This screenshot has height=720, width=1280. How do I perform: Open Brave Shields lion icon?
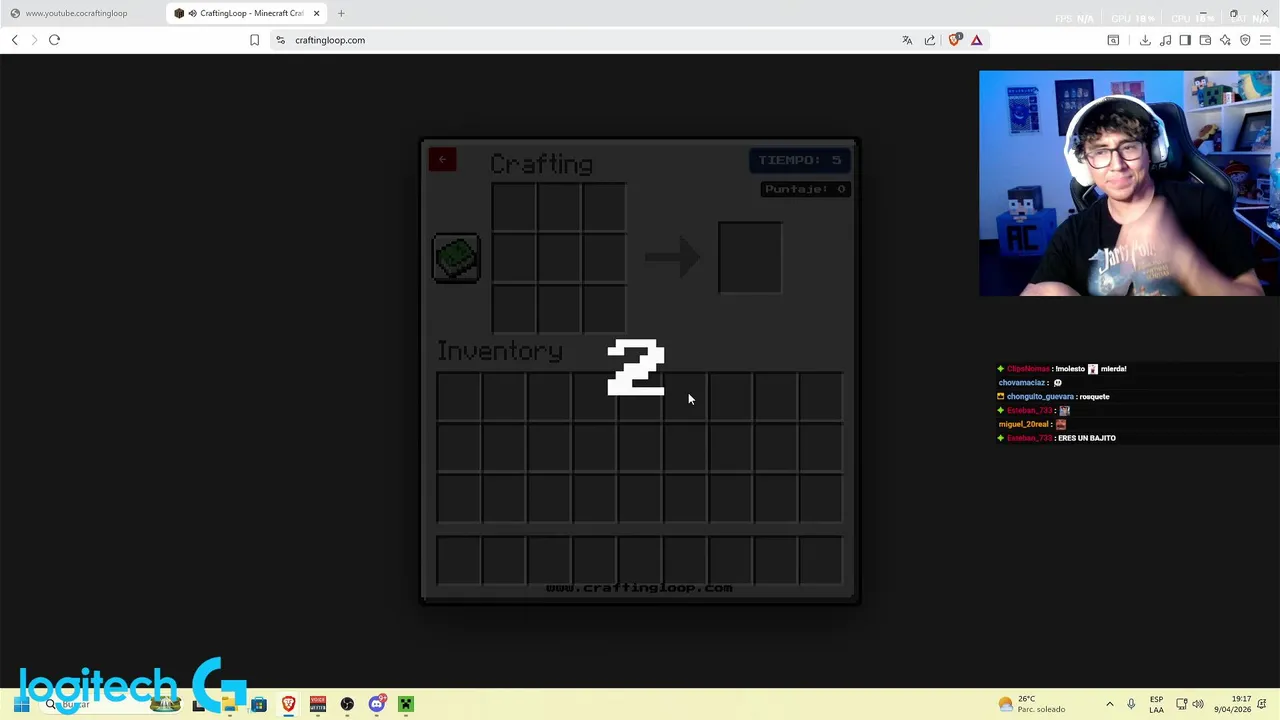tap(954, 40)
